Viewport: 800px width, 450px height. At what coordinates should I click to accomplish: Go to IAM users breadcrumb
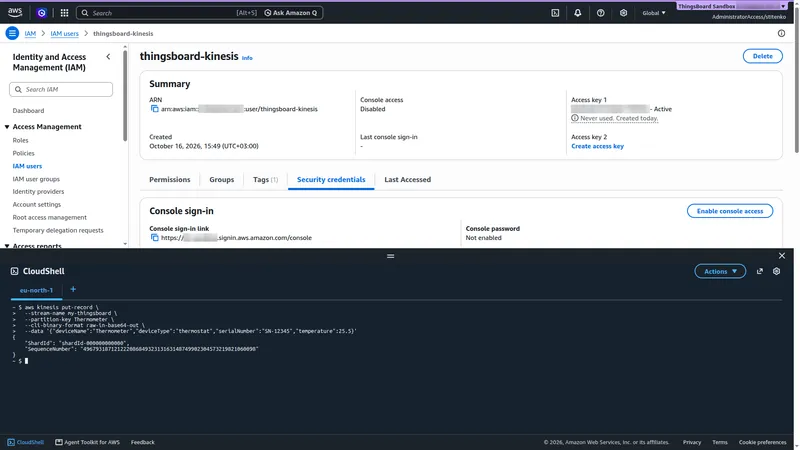64,33
